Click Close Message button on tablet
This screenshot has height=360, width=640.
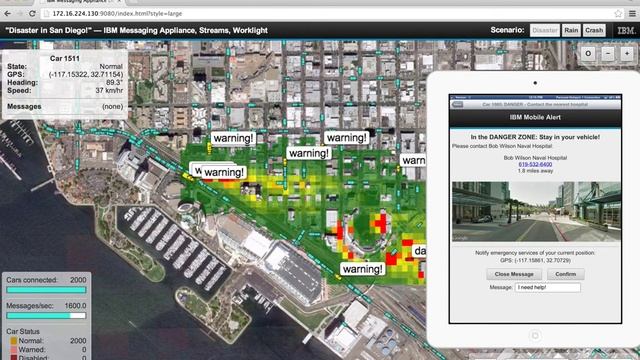pyautogui.click(x=514, y=274)
